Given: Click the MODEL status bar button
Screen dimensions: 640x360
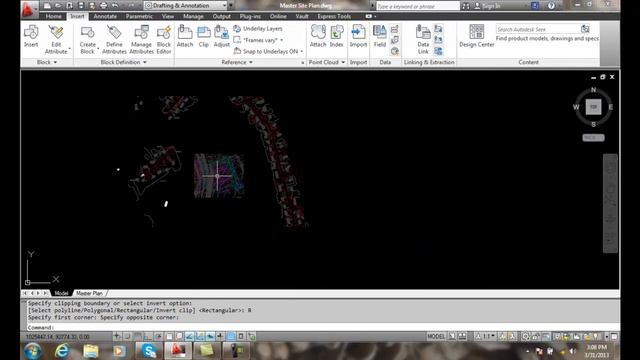Looking at the screenshot, I should 436,336.
